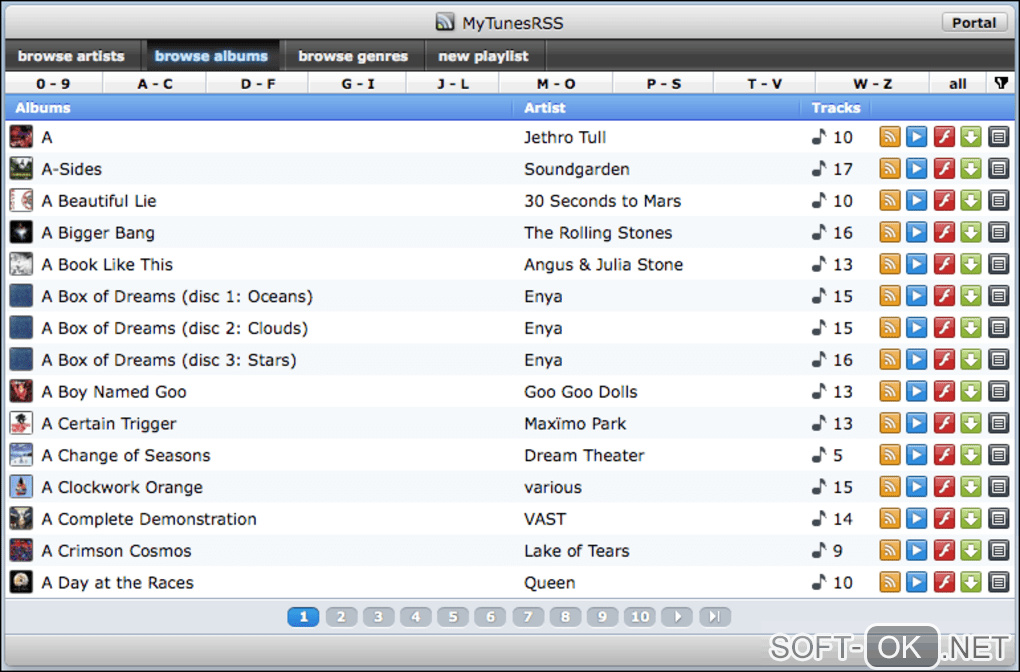
Task: Open Flash player for A Boy Named Goo
Action: point(944,392)
